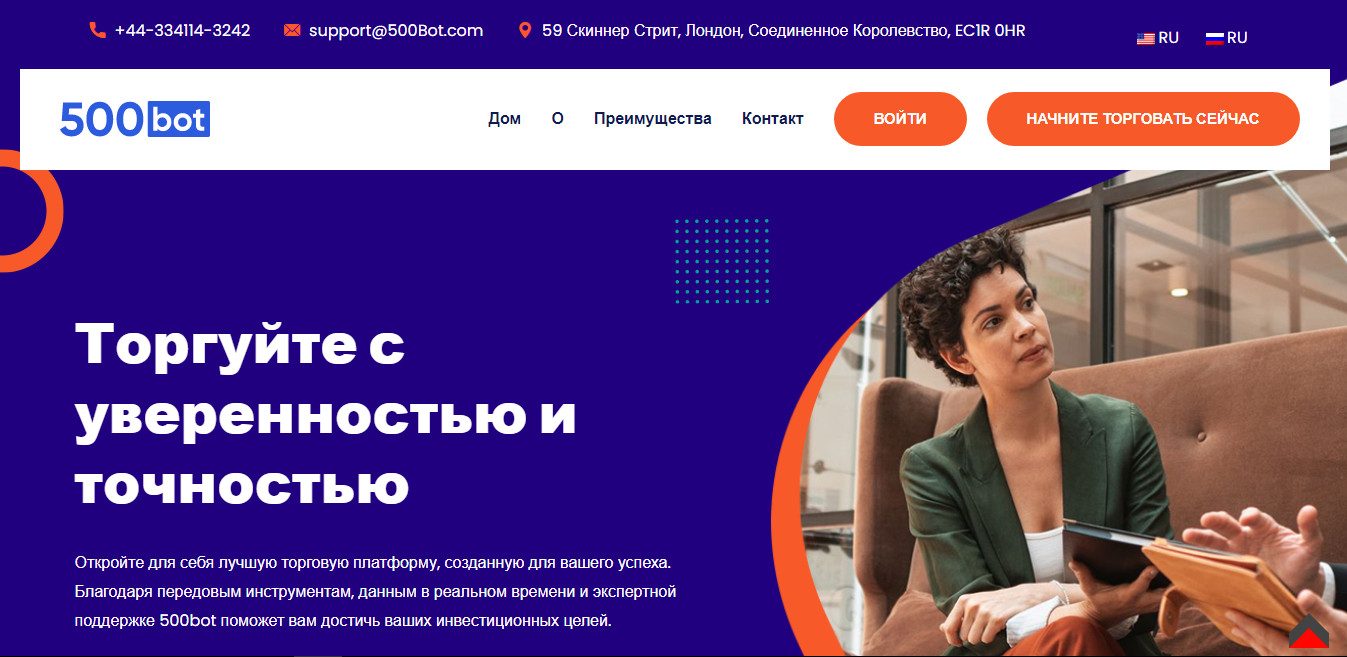Click the red scroll-to-top arrow
The height and width of the screenshot is (657, 1347).
(x=1309, y=633)
